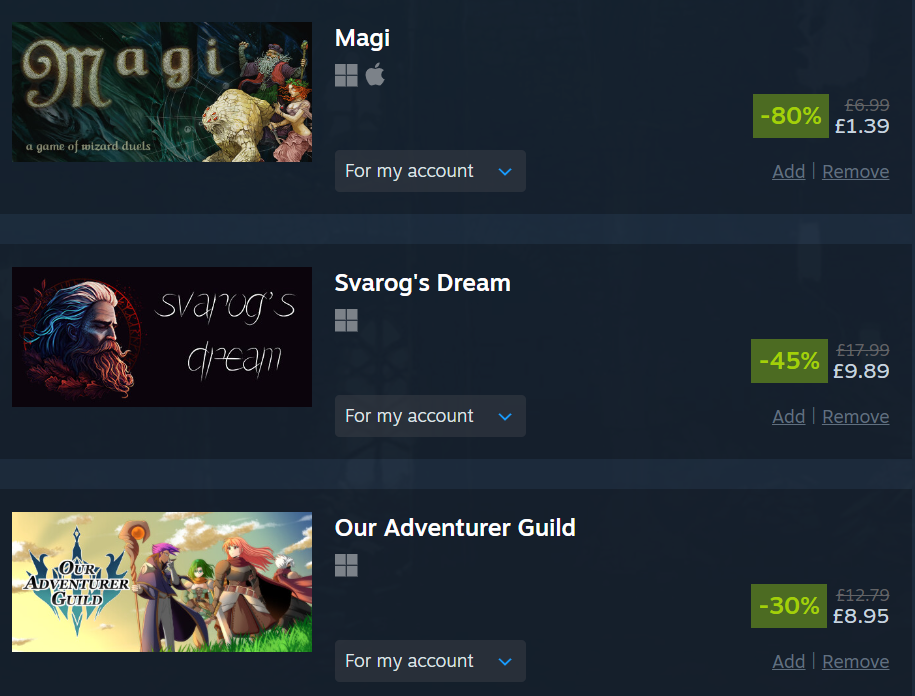
Task: Click the Apple macOS icon under Magi
Action: point(375,74)
